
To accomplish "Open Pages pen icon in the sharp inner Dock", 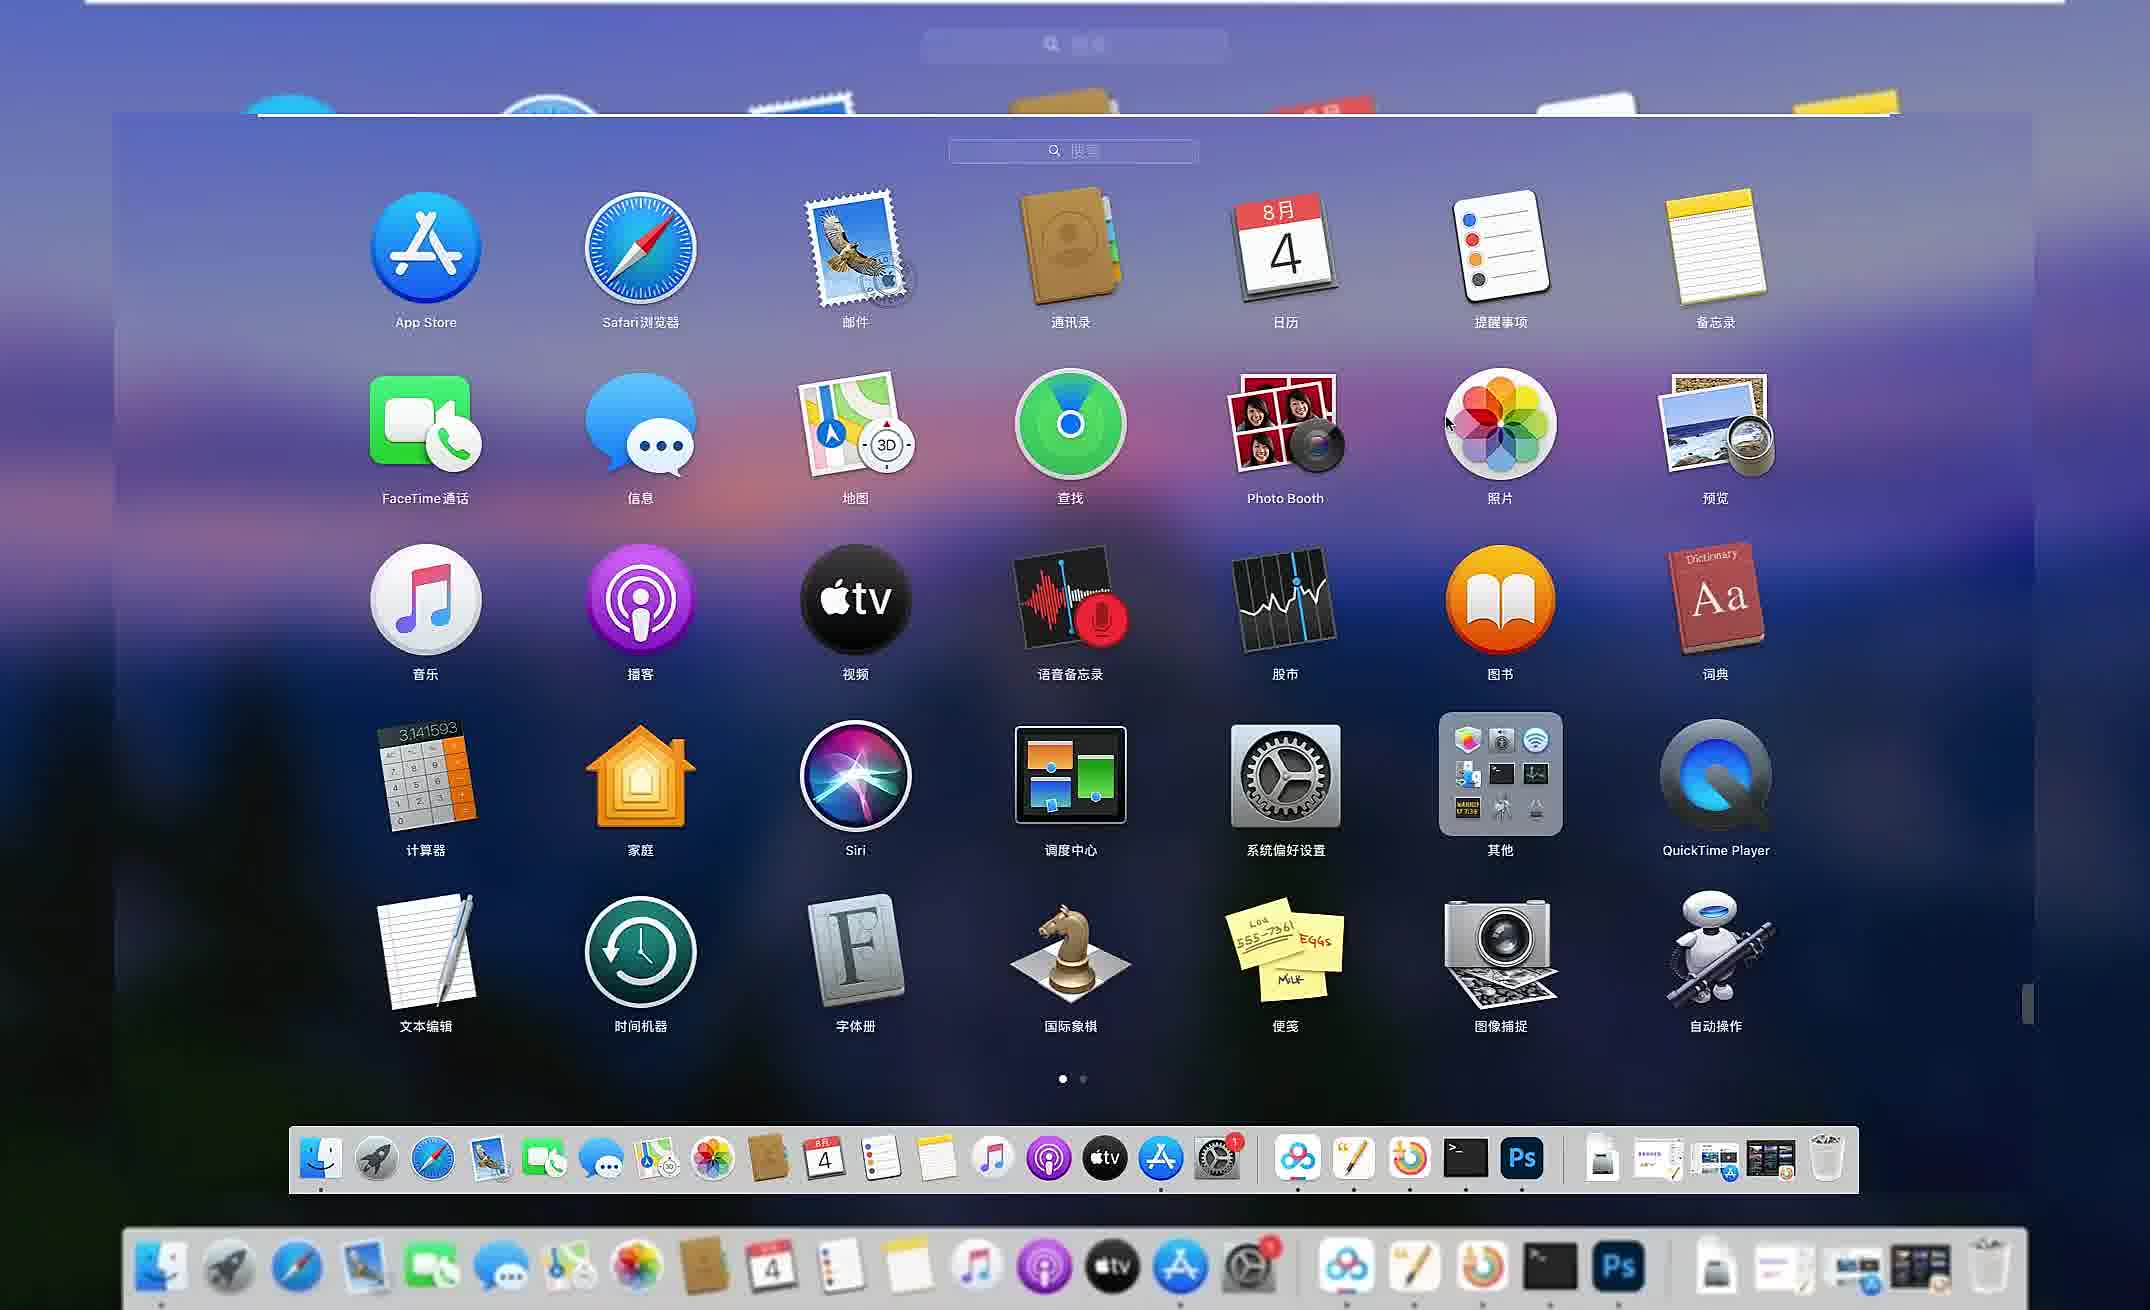I will point(1353,1158).
